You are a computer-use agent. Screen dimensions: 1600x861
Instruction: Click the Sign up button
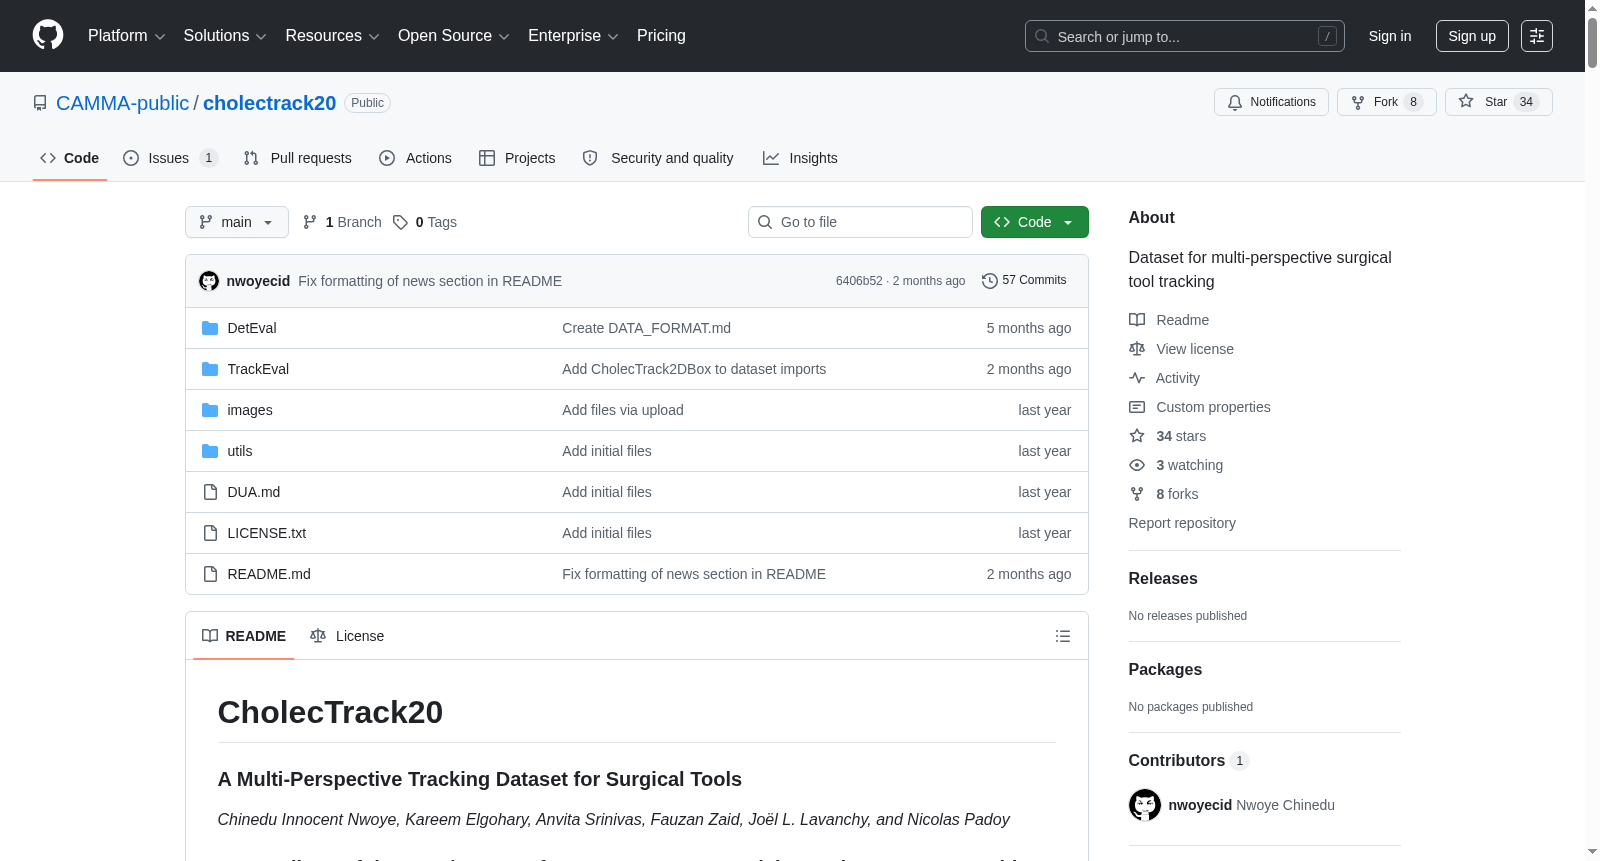[x=1472, y=36]
